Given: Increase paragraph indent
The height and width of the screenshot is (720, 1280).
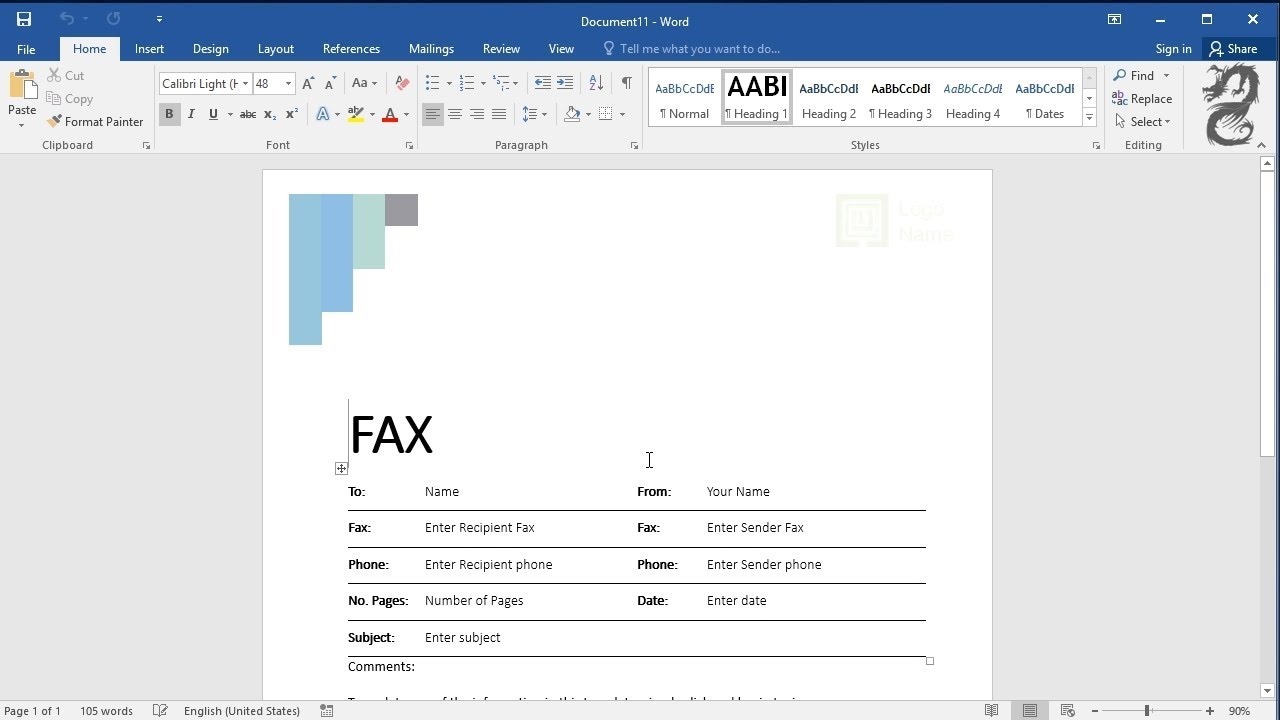Looking at the screenshot, I should click(565, 83).
